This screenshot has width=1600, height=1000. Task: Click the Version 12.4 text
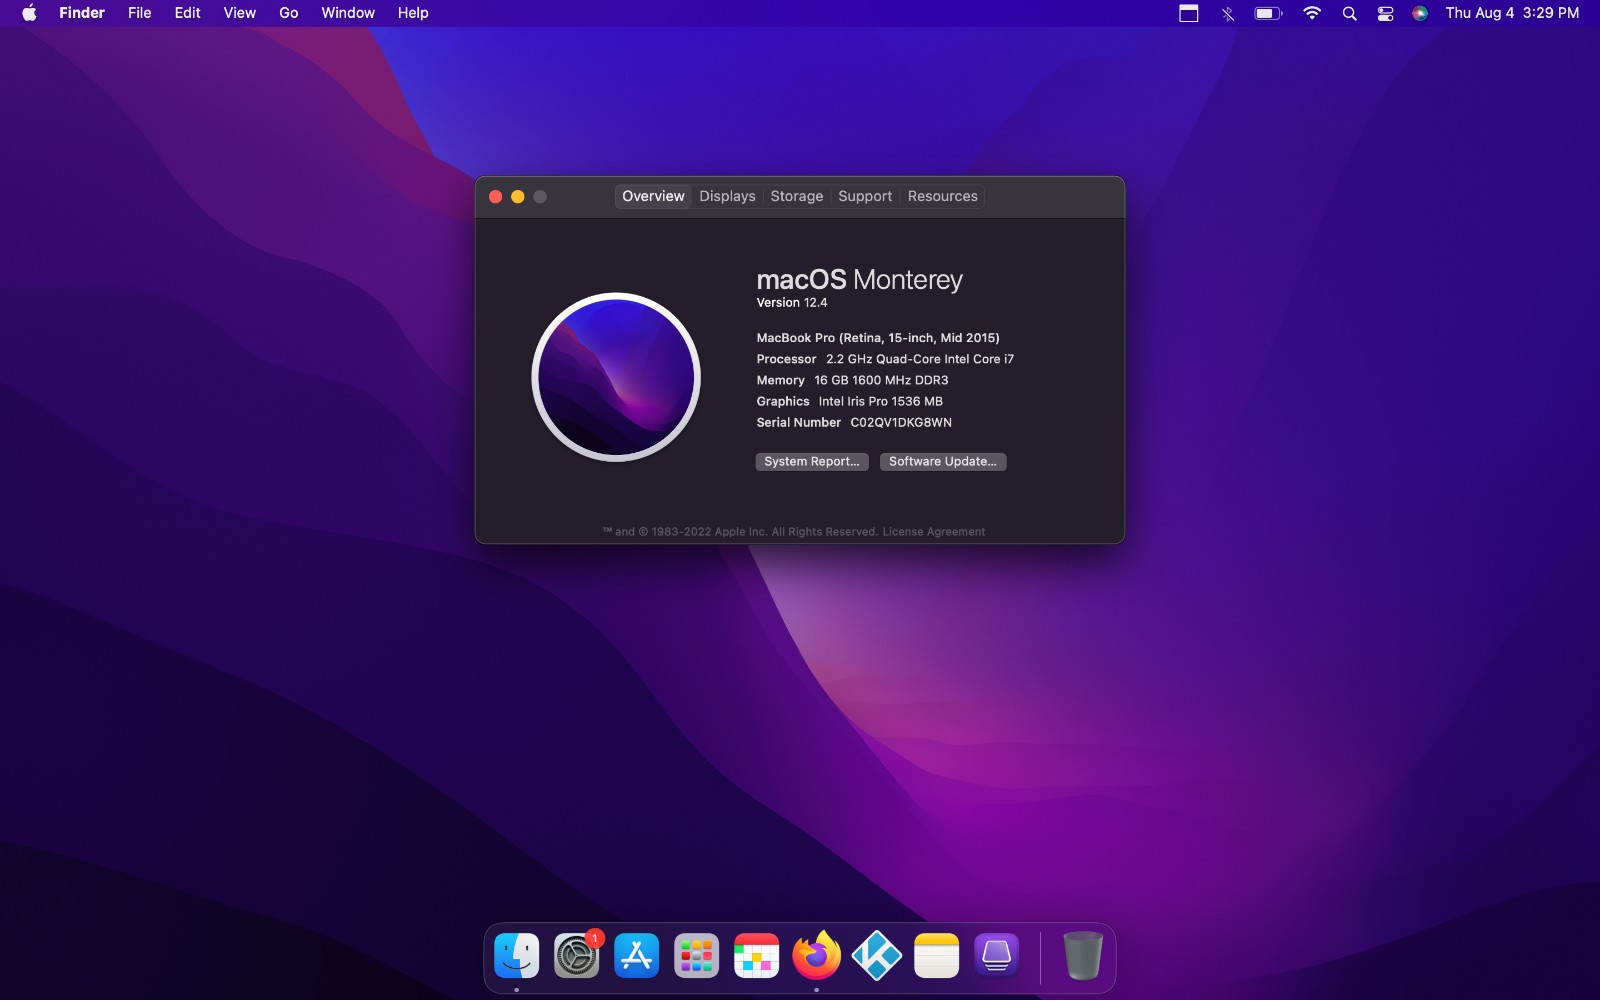click(792, 303)
